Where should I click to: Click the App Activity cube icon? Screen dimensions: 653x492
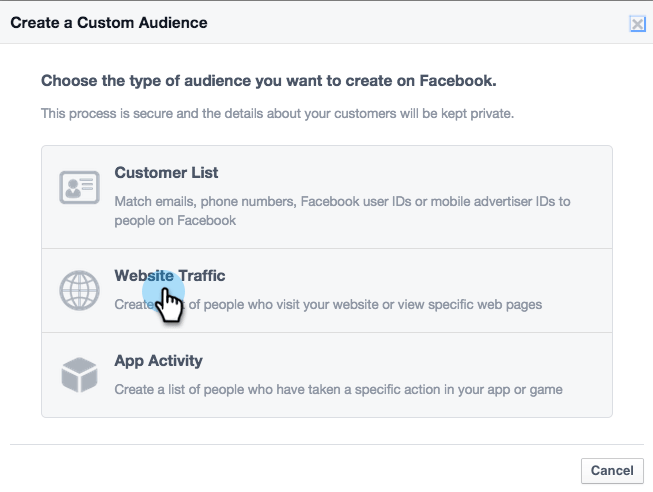click(79, 375)
